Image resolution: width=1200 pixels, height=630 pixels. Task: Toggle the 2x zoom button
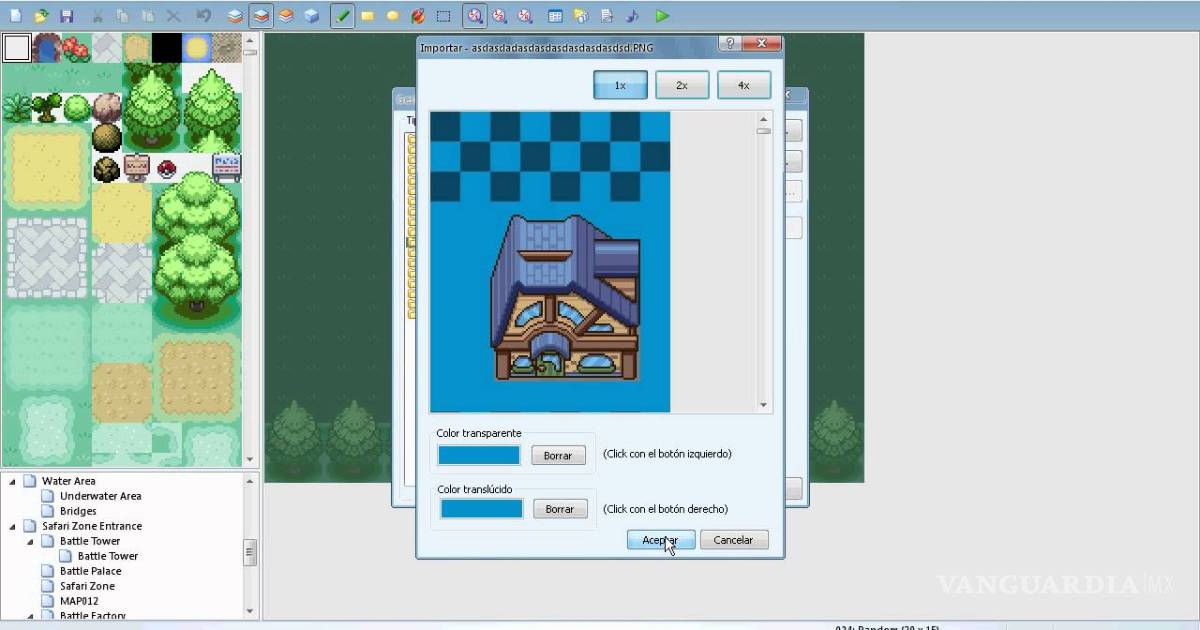682,85
